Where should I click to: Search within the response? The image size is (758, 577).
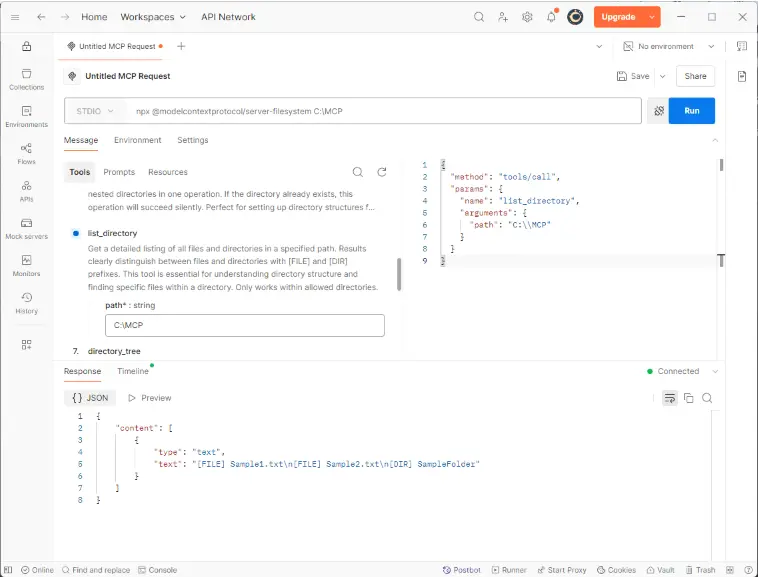pyautogui.click(x=707, y=398)
